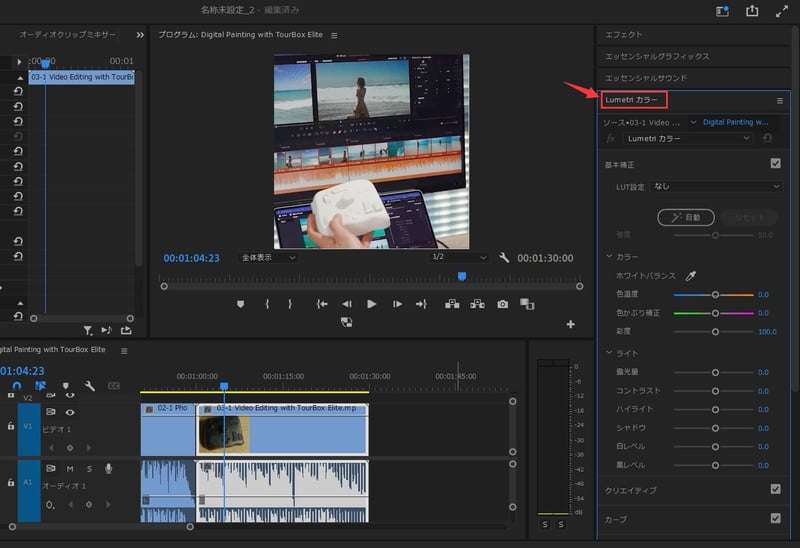Click the Play button in Program monitor
The height and width of the screenshot is (548, 800).
372,304
